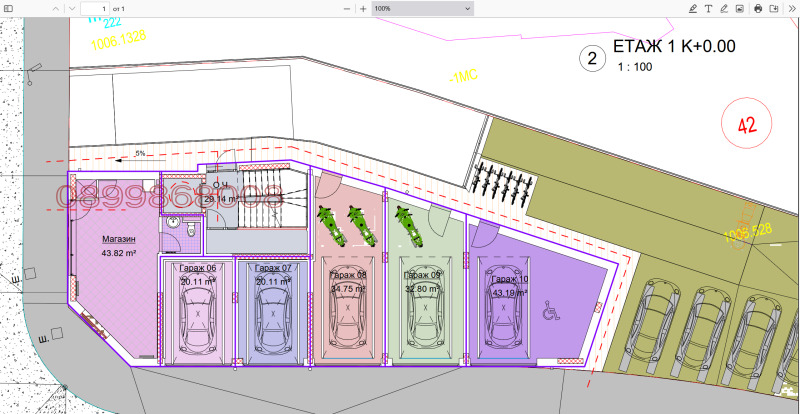Select the add image tool

click(x=739, y=8)
